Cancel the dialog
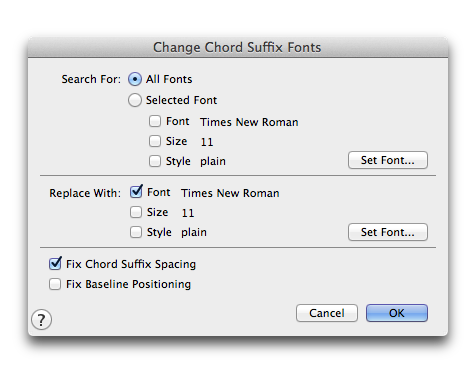This screenshot has height=372, width=476. coord(327,313)
